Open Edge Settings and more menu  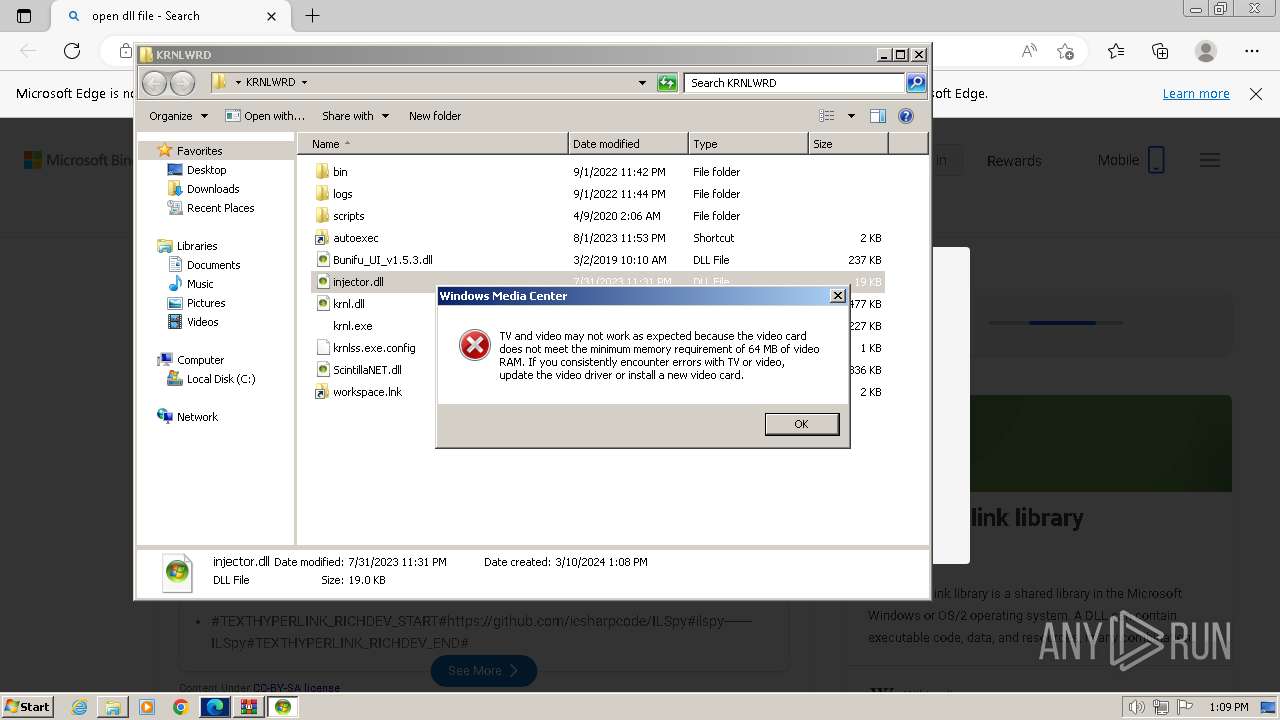[1252, 51]
